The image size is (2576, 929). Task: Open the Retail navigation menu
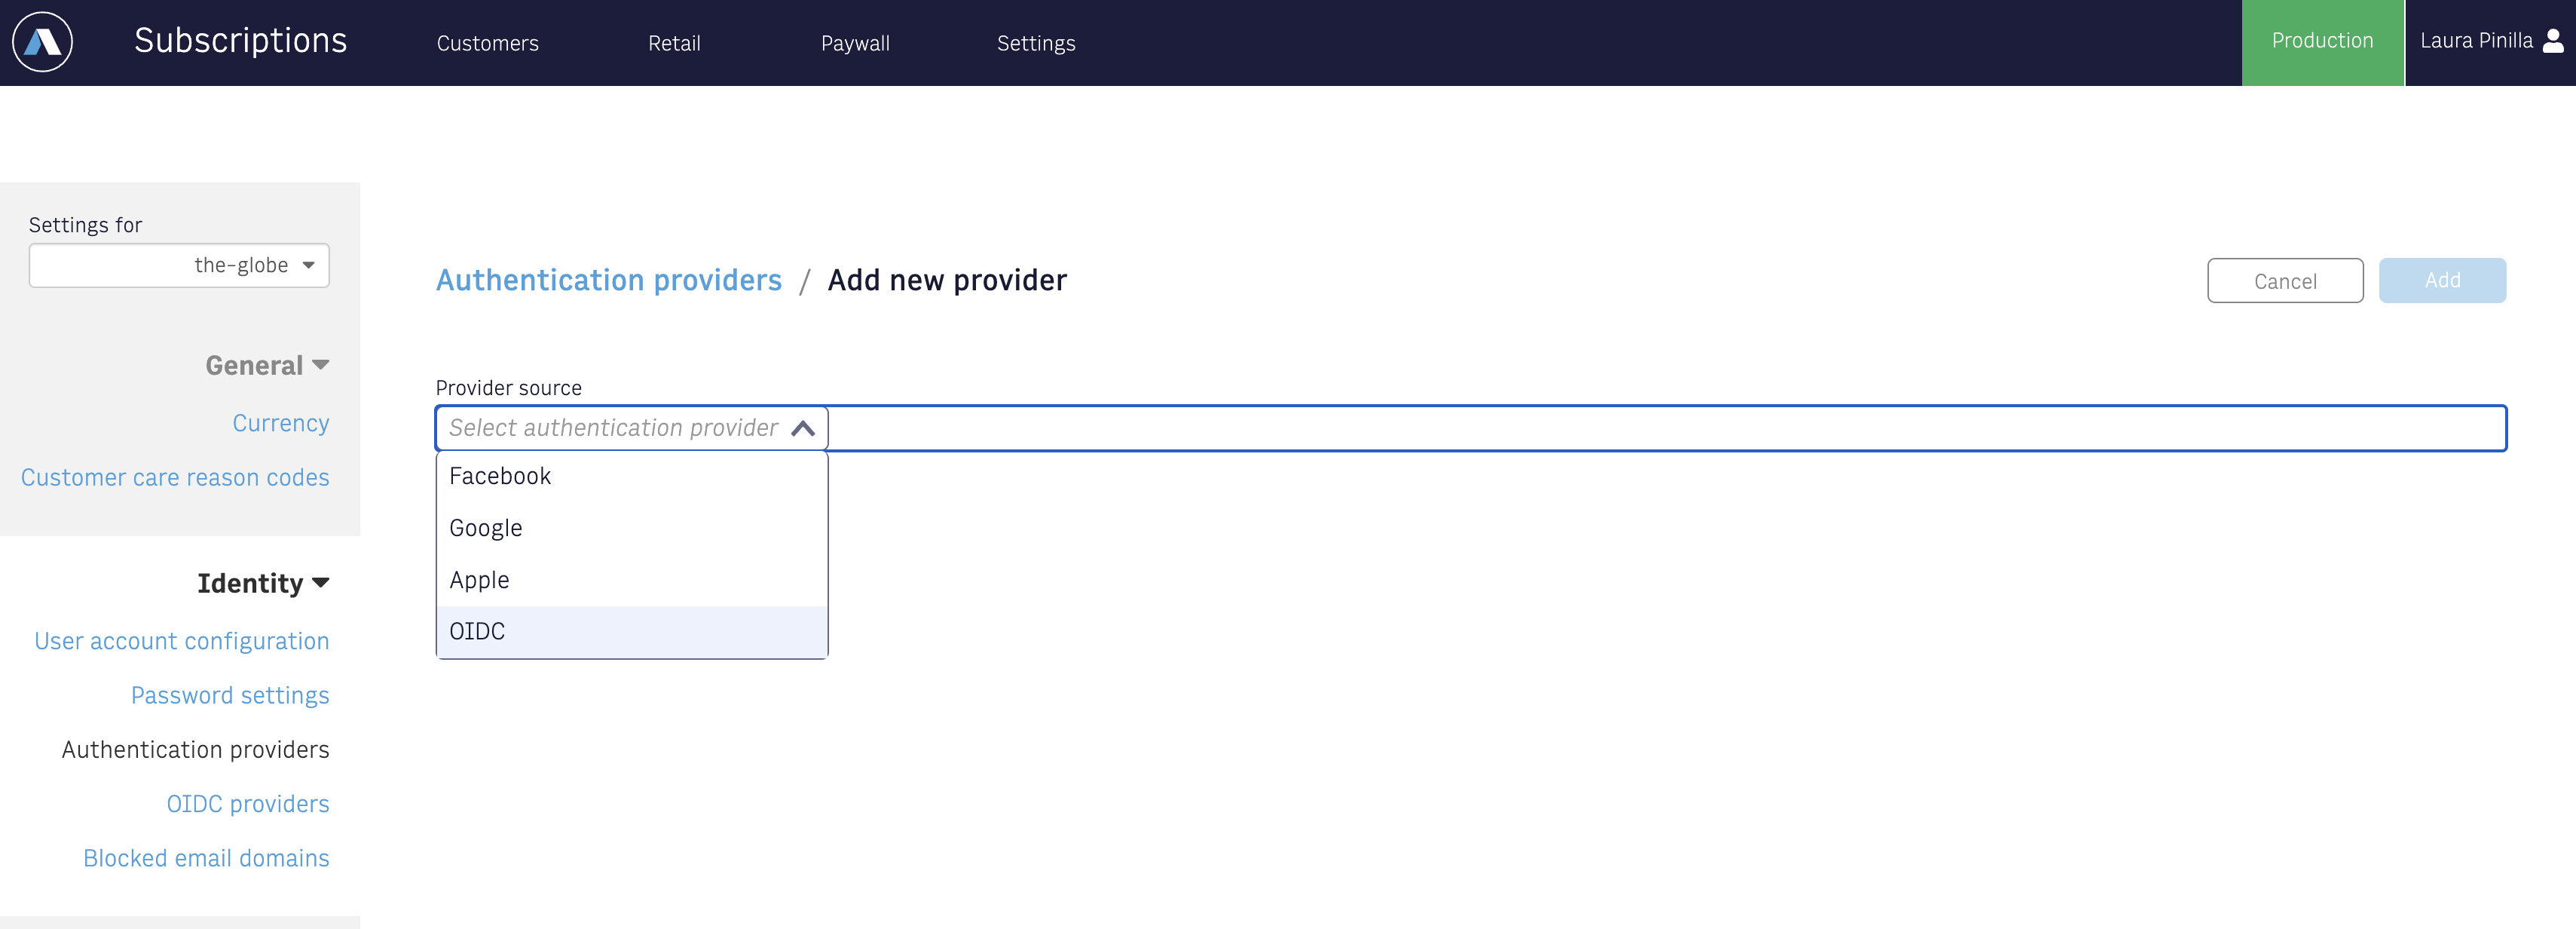point(675,43)
